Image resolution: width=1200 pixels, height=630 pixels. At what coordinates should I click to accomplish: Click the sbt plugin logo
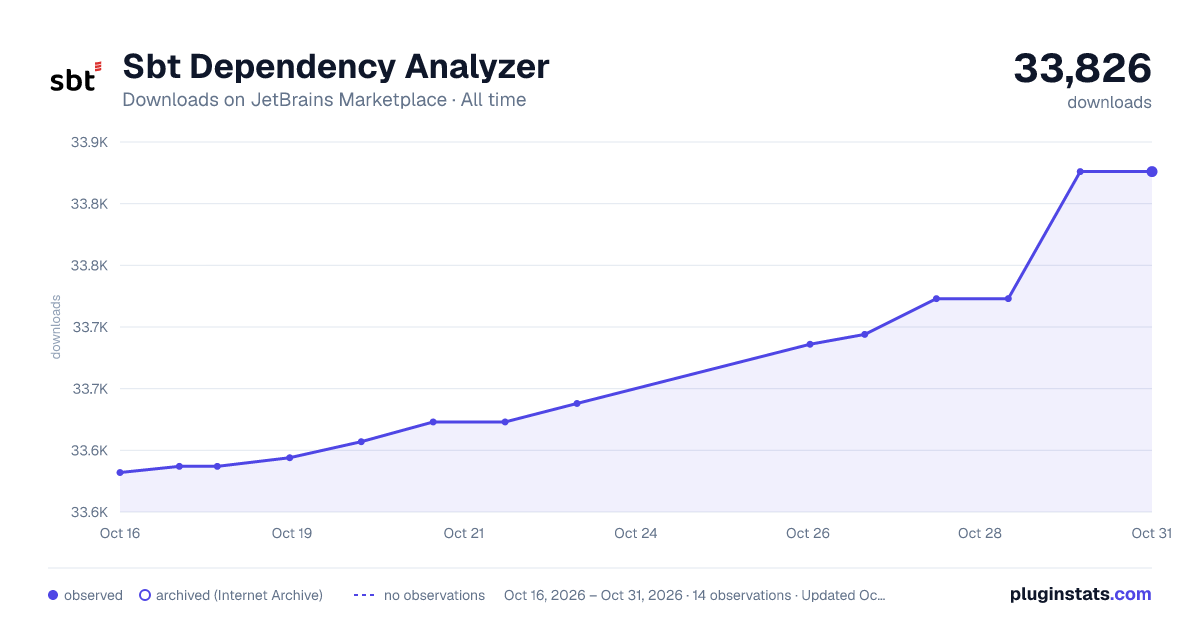(76, 77)
